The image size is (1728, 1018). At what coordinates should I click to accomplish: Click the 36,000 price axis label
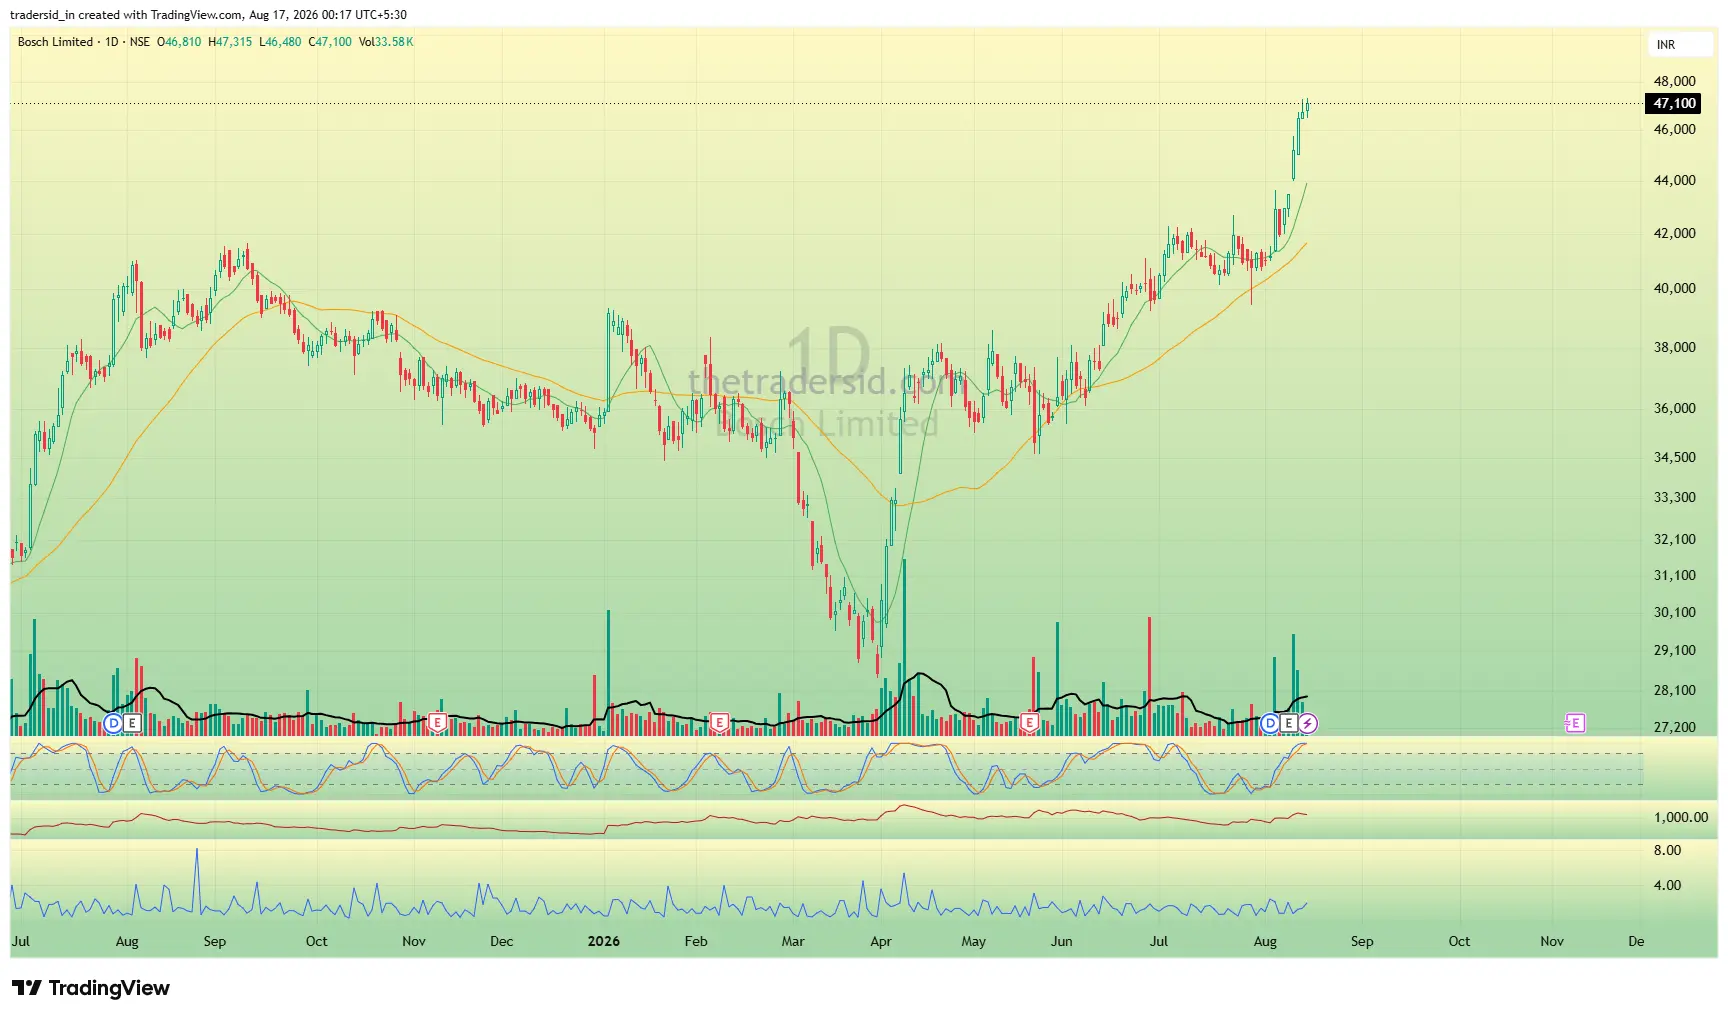click(x=1675, y=408)
